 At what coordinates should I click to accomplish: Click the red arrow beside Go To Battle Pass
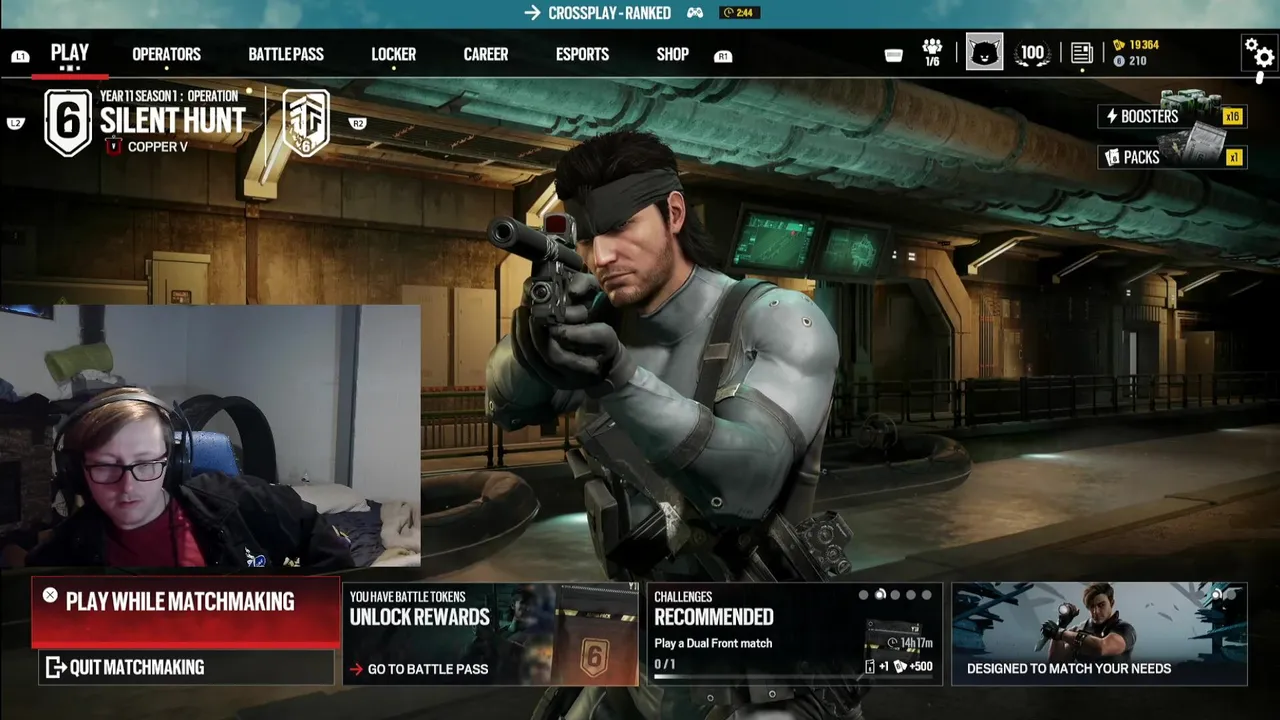[356, 669]
